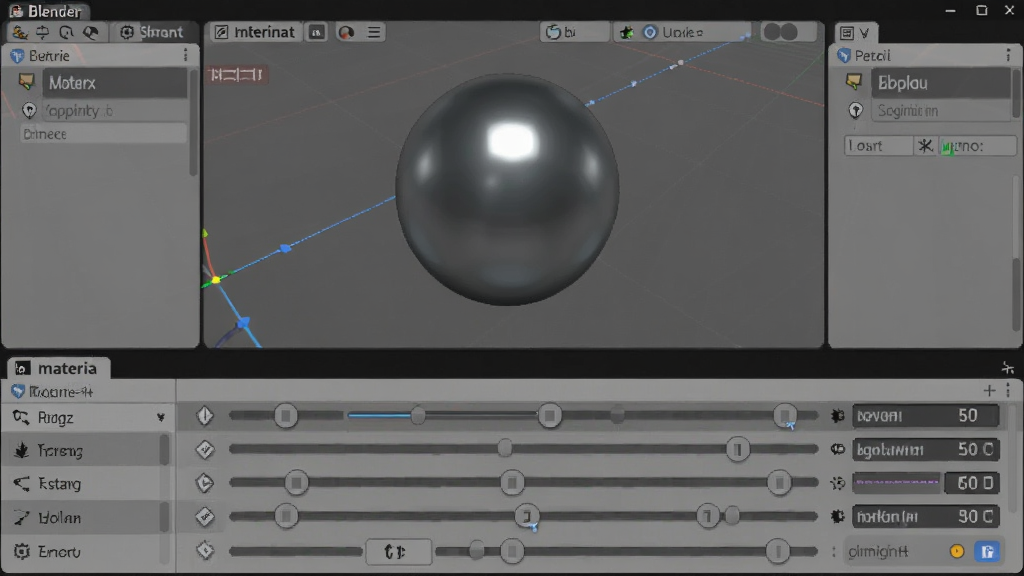Click the shield icon next to Bertrie
1024x576 pixels.
coord(18,56)
